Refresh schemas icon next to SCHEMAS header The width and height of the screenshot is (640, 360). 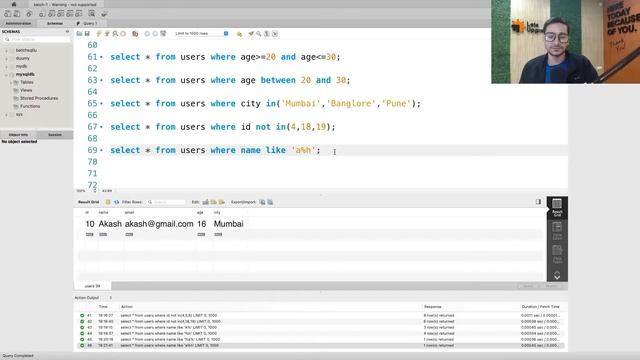point(67,31)
